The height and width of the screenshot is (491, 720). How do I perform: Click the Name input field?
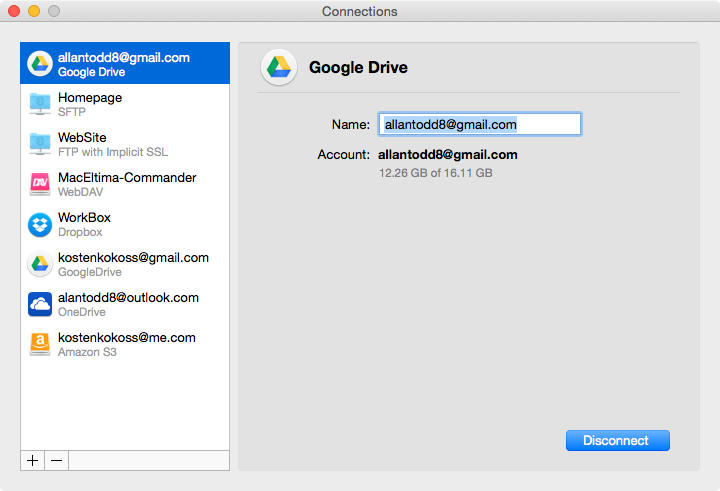480,124
